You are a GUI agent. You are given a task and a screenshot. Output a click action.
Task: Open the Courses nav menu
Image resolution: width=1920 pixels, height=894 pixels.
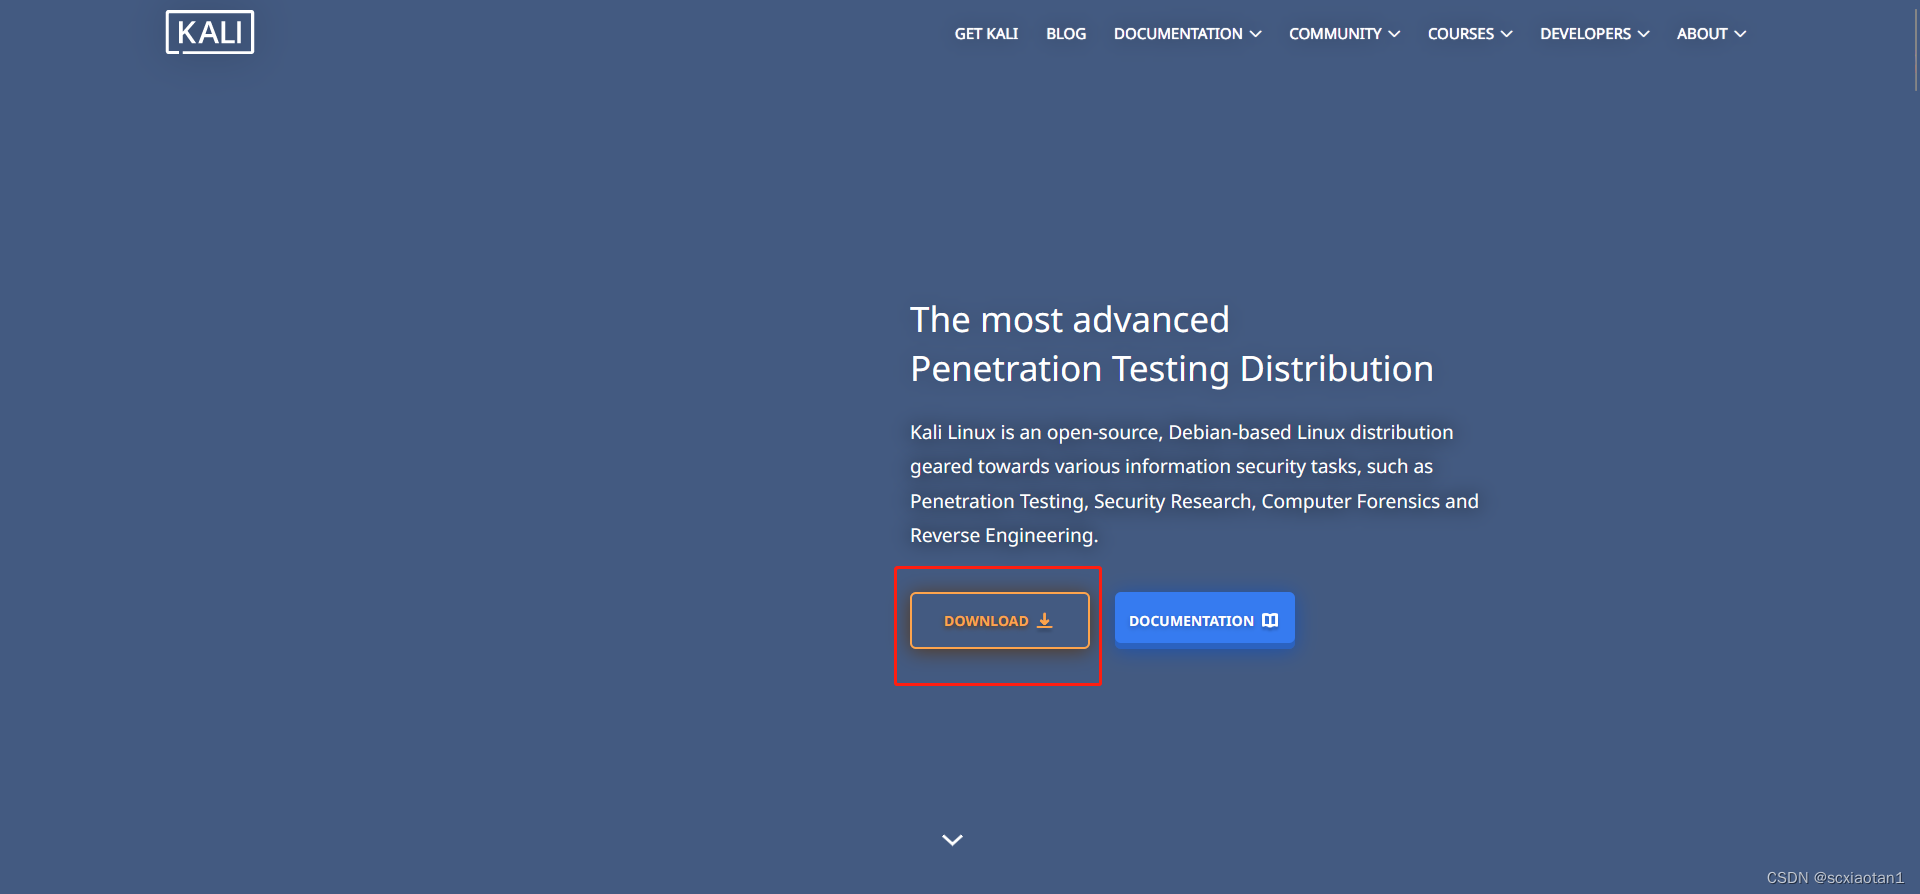pyautogui.click(x=1461, y=34)
